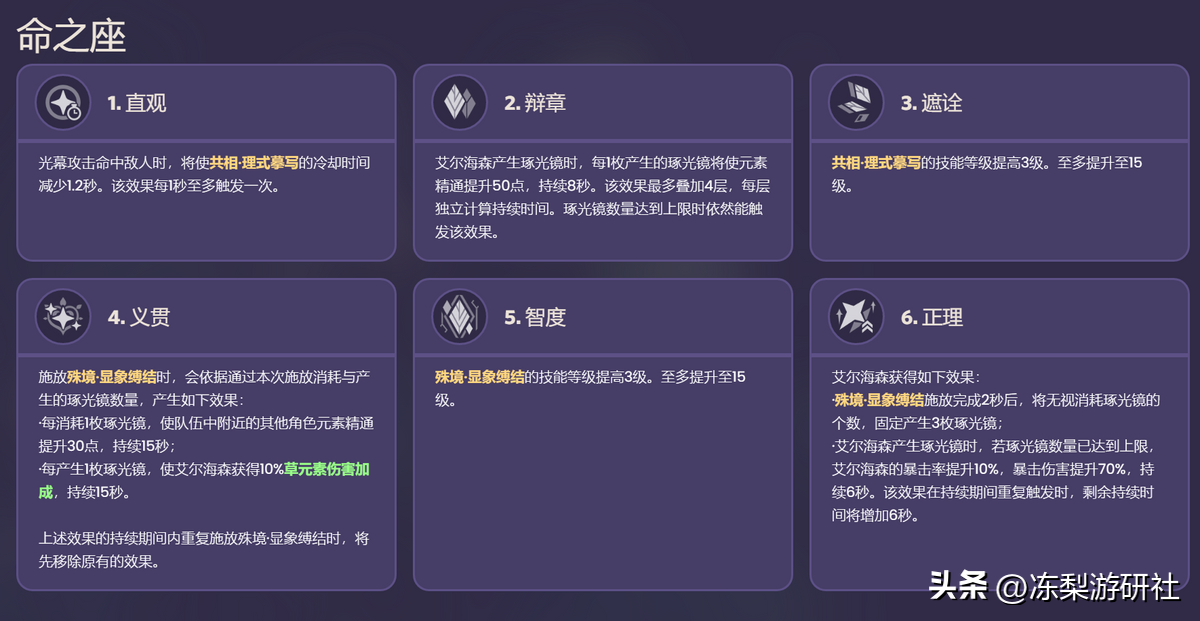Select the 4. 义贯 card title

[138, 318]
